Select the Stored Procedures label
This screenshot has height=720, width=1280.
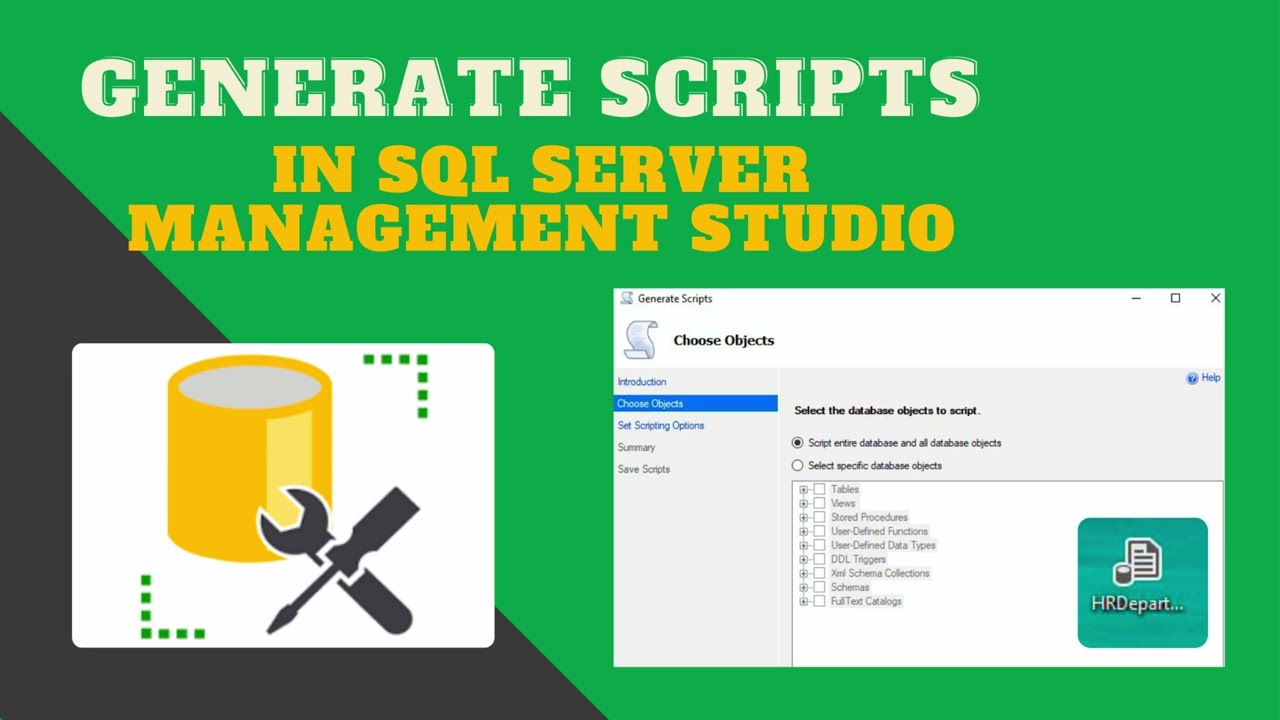869,518
